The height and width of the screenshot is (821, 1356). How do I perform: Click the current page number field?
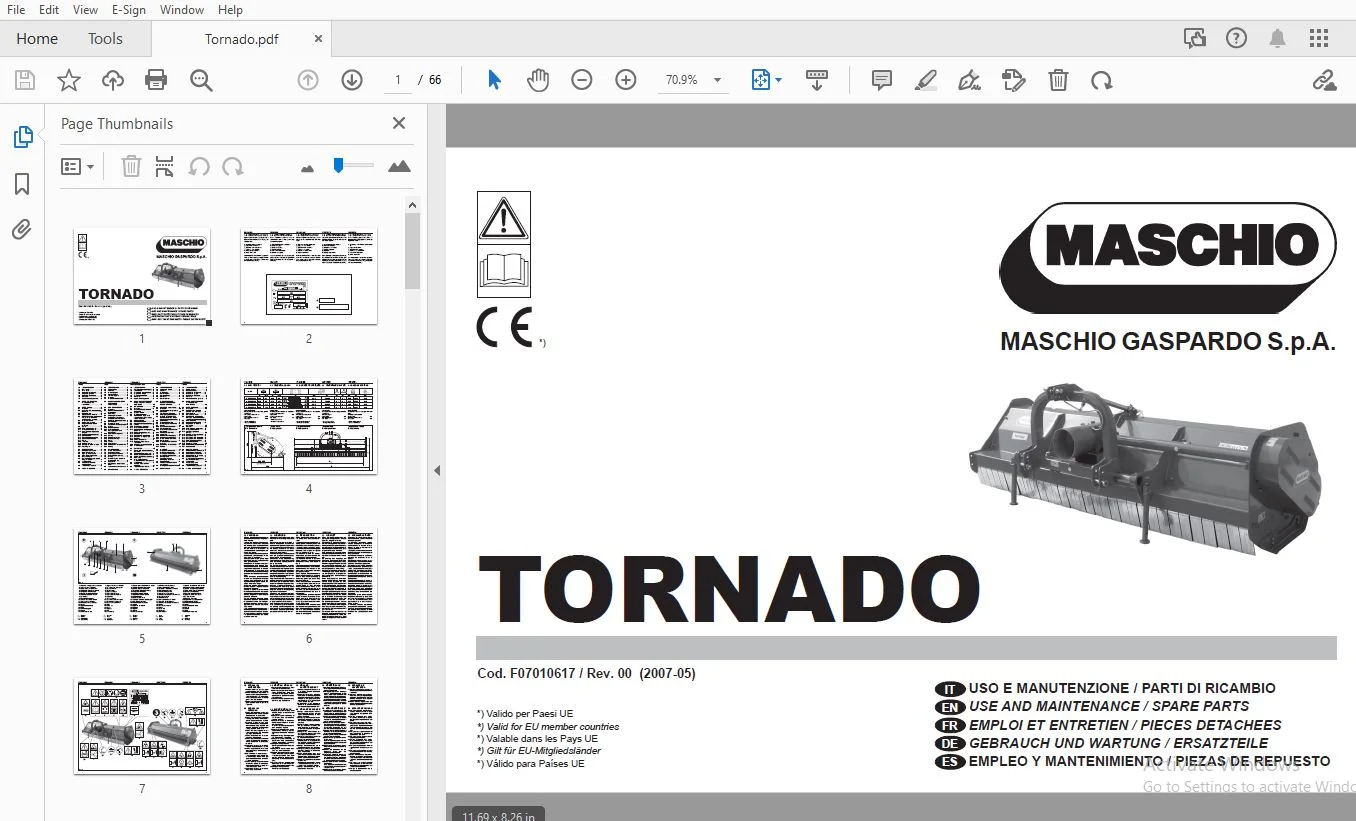[x=398, y=80]
